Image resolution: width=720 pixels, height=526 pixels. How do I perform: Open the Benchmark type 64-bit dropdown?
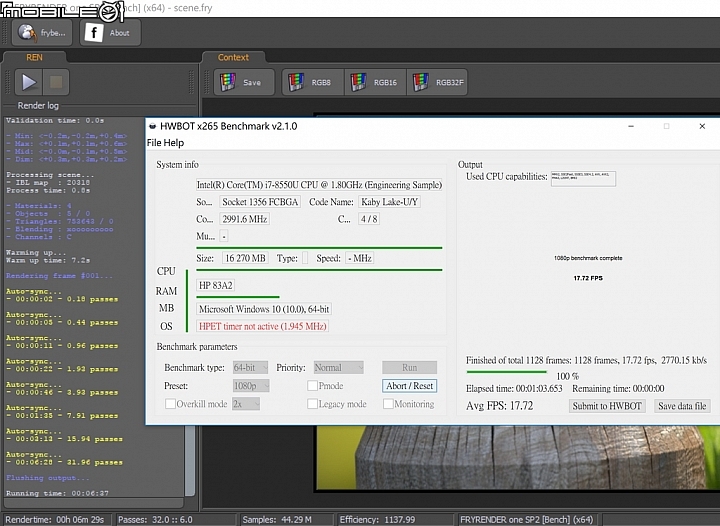(x=250, y=368)
